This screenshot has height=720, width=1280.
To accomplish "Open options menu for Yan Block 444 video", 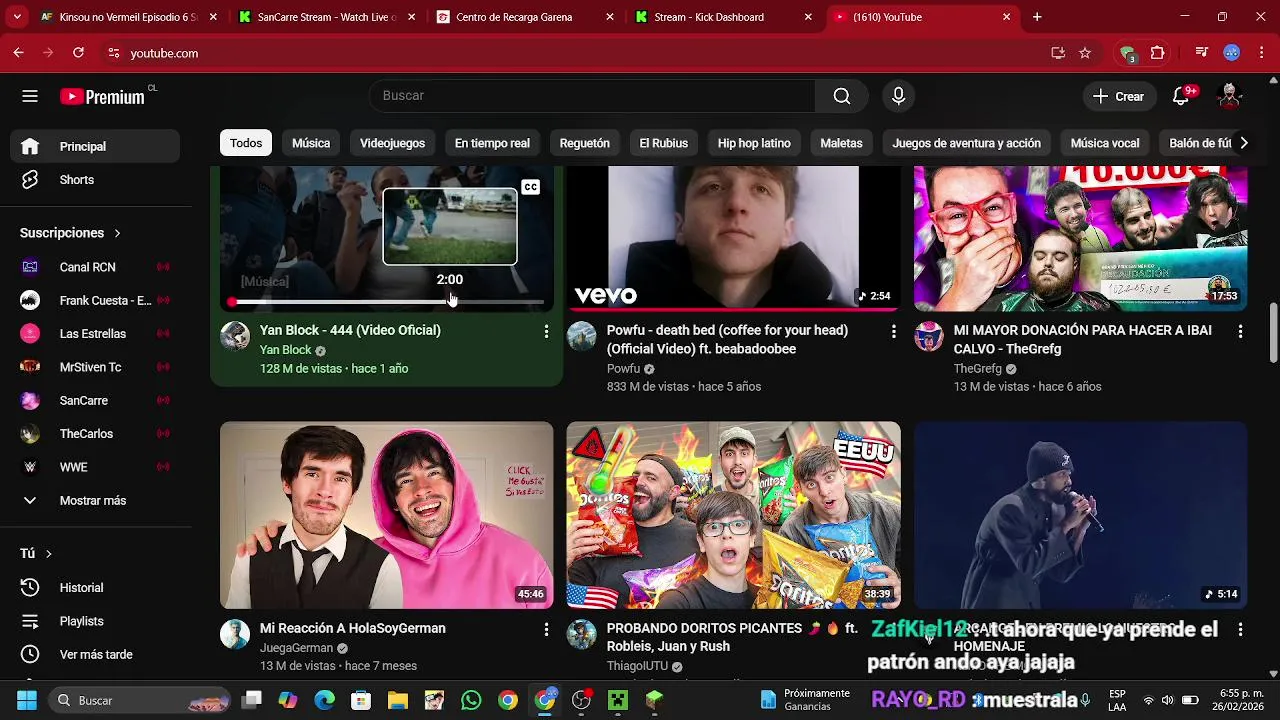I will pyautogui.click(x=546, y=331).
